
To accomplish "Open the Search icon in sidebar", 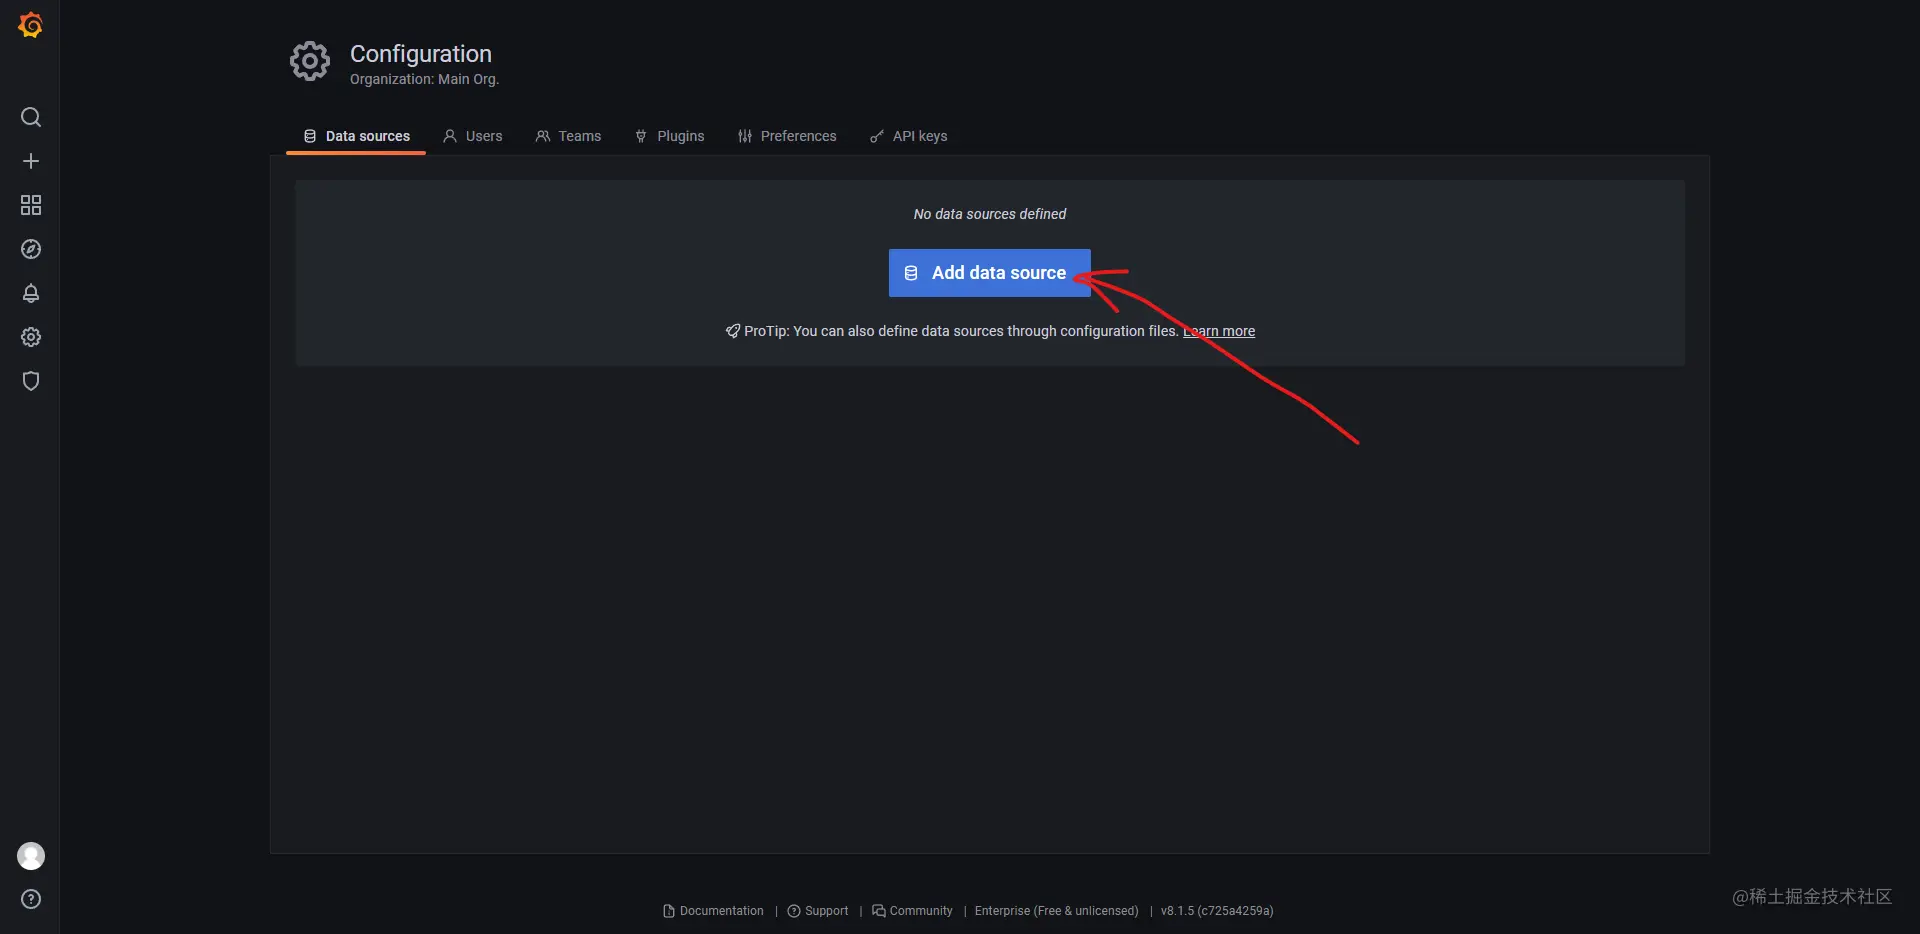I will pos(31,117).
